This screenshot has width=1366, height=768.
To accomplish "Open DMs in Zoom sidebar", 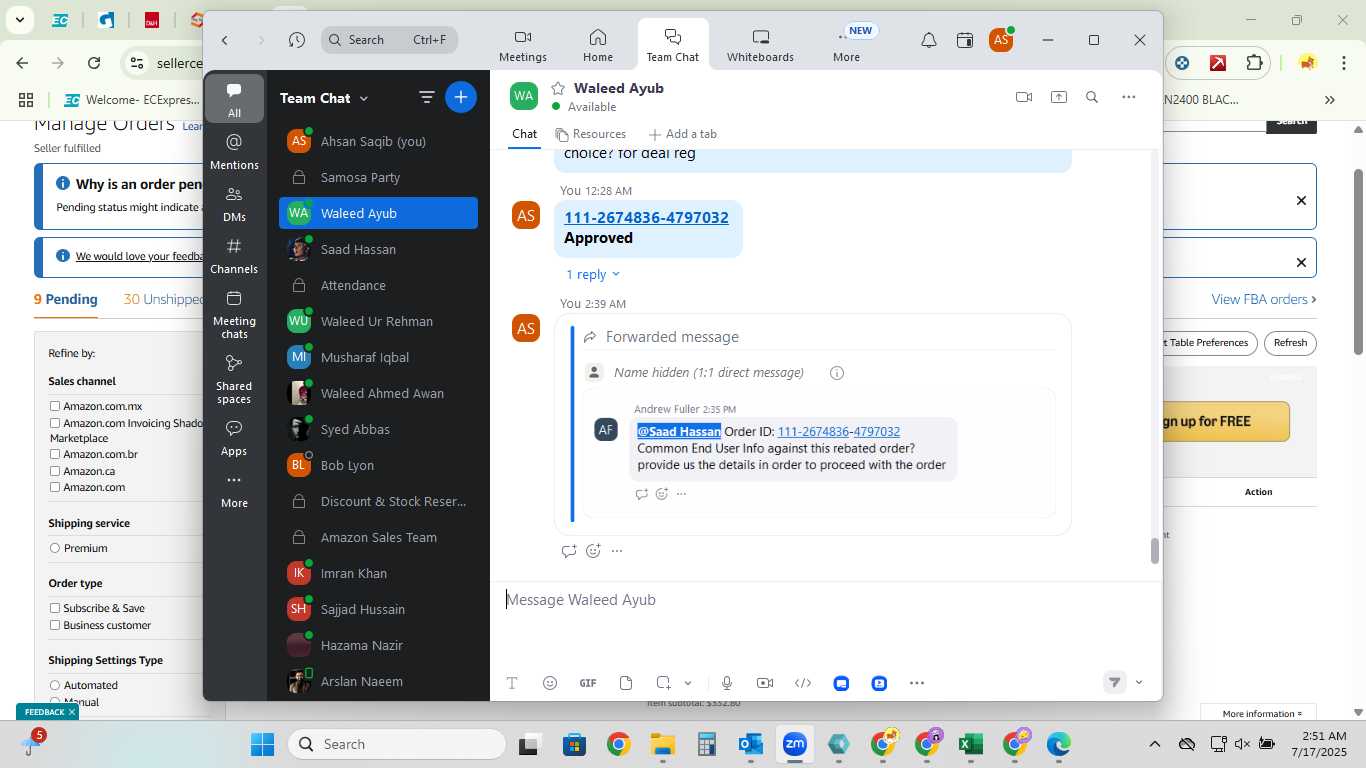I will 234,203.
